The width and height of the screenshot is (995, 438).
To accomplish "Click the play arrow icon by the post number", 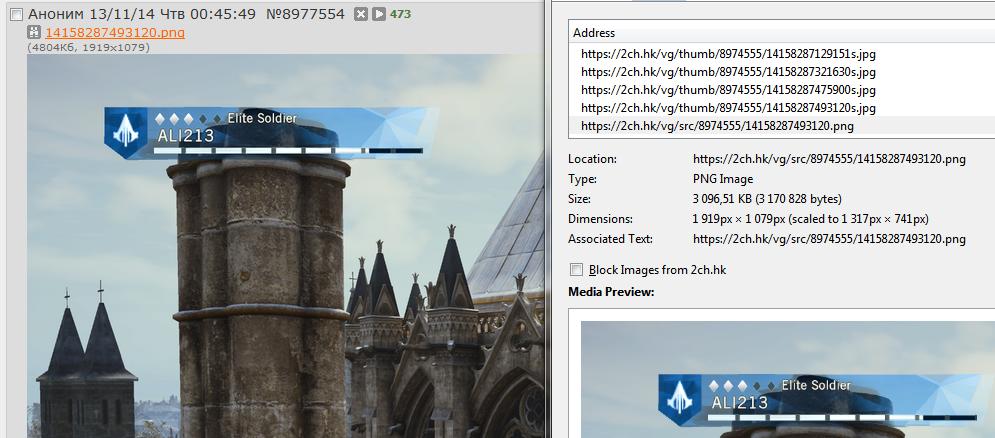I will [x=379, y=14].
